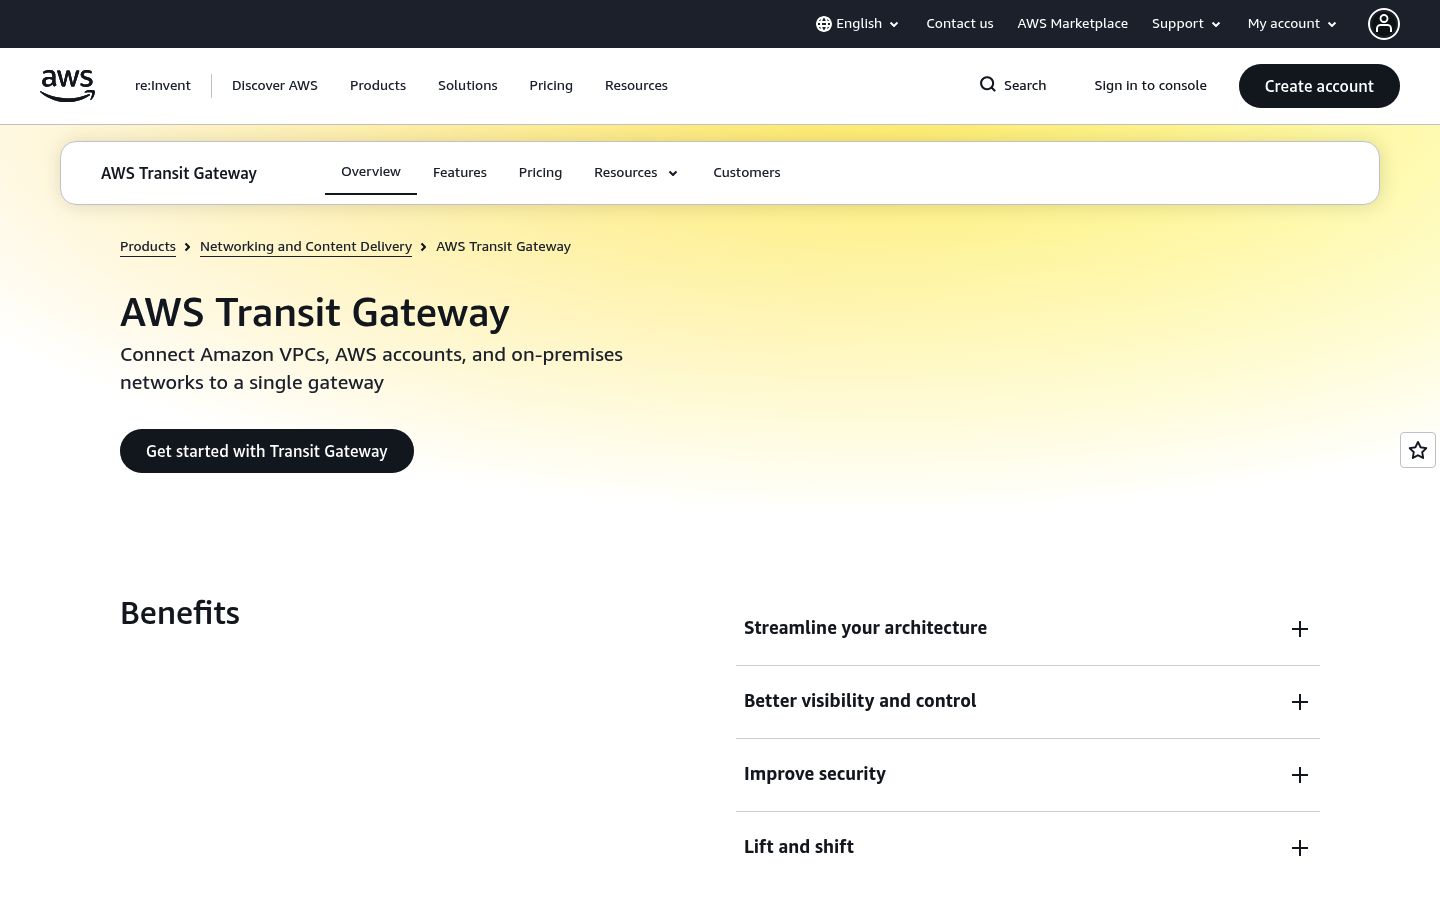
Task: Open AWS Marketplace link
Action: click(1072, 24)
